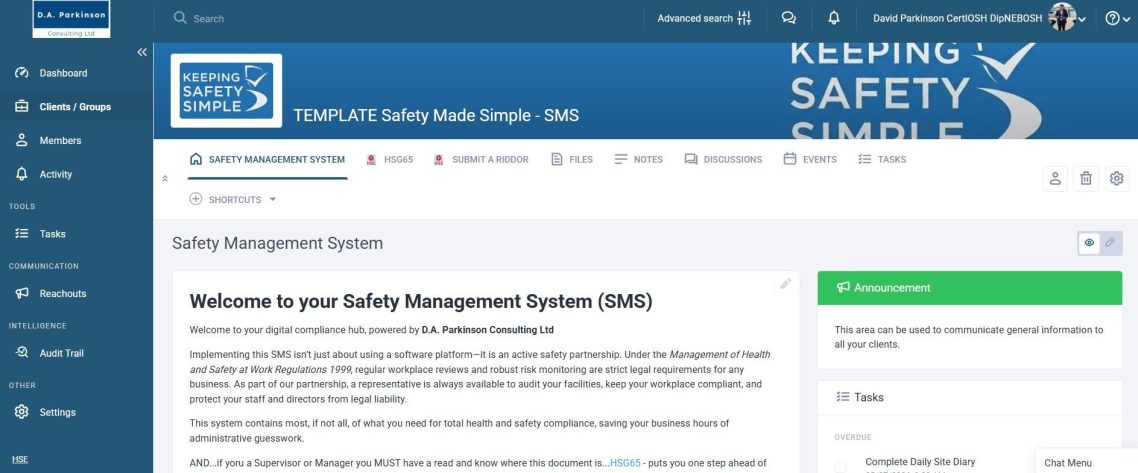Click the plus icon beside Shortcuts
The image size is (1138, 473).
[195, 199]
